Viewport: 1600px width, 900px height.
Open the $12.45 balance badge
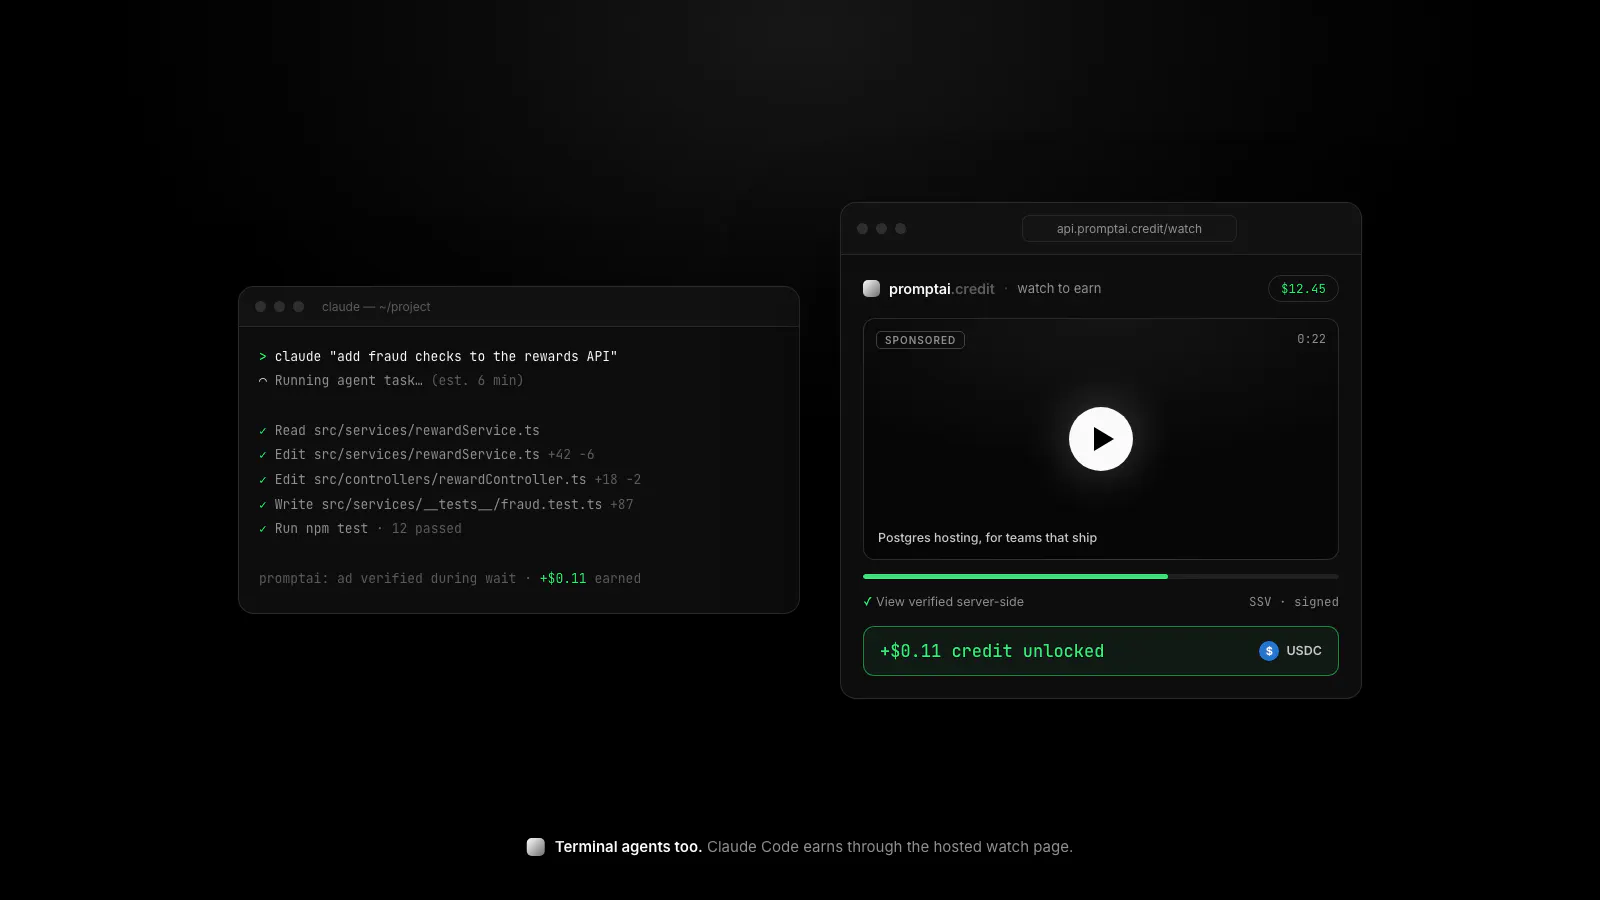pos(1303,289)
